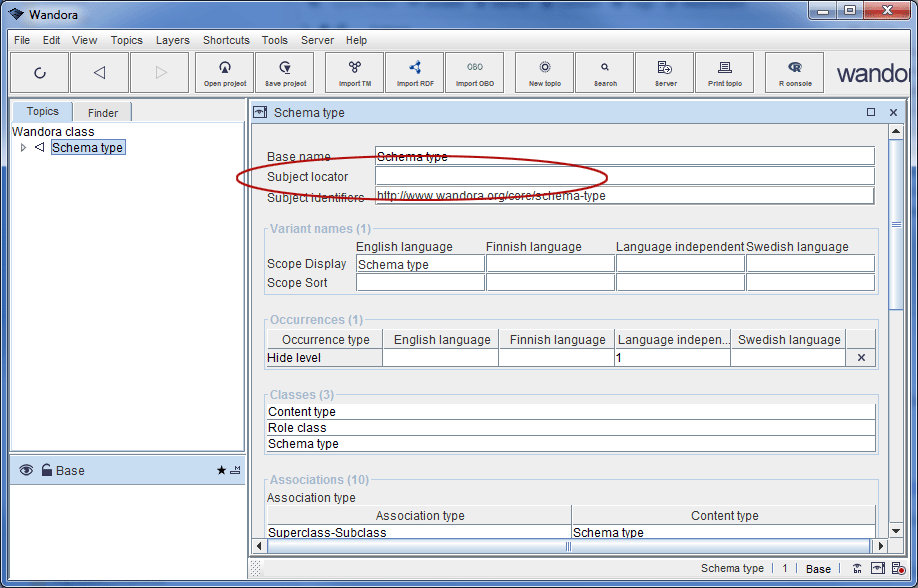Screen dimensions: 918x588
Task: Click the Print topic toolbar icon
Action: tap(725, 72)
